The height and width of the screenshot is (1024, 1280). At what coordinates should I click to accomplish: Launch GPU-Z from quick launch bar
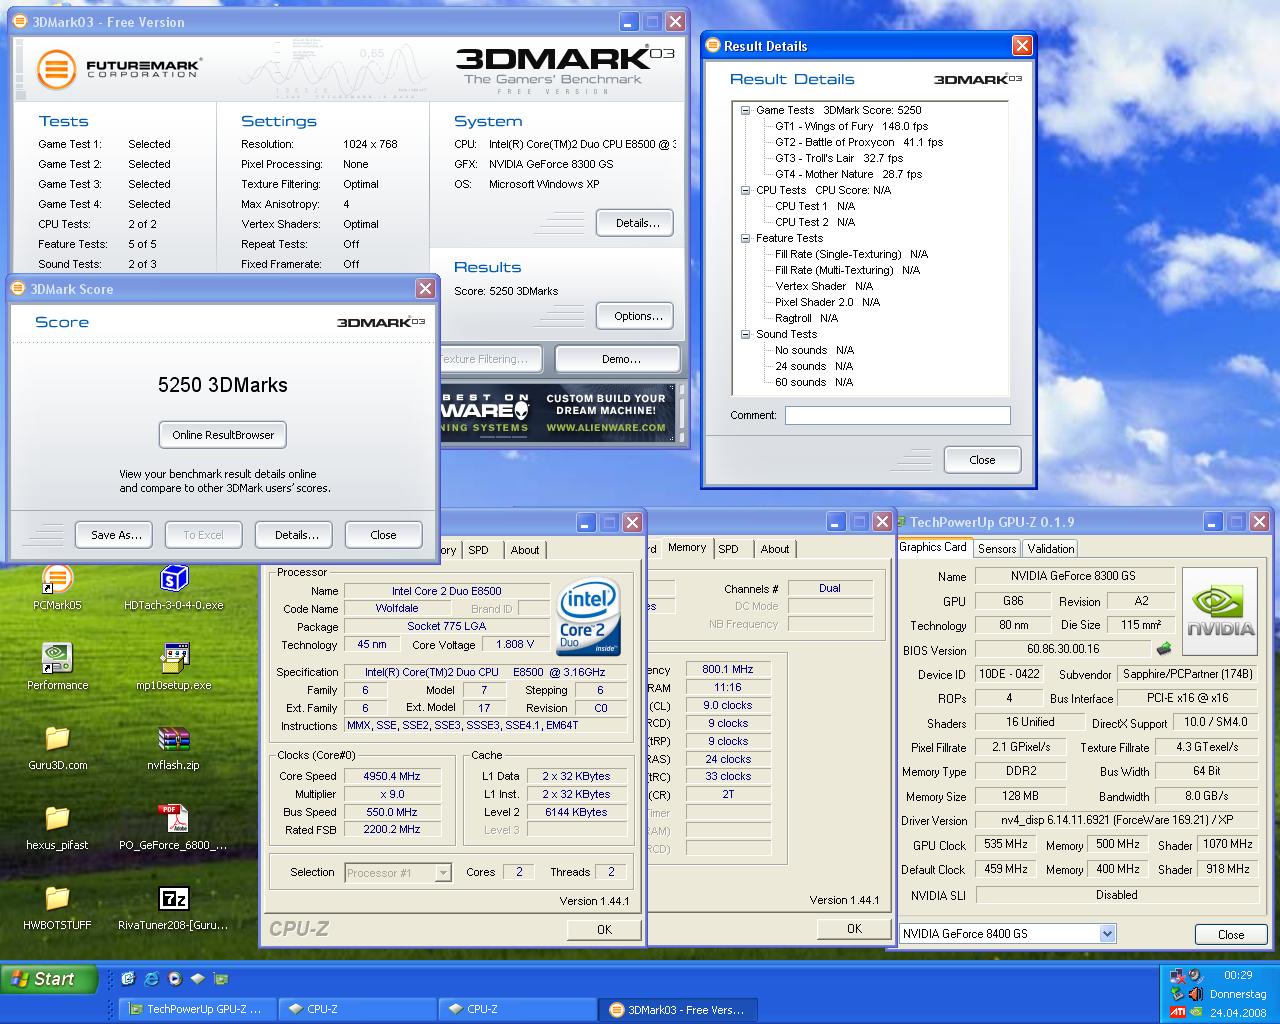click(221, 979)
